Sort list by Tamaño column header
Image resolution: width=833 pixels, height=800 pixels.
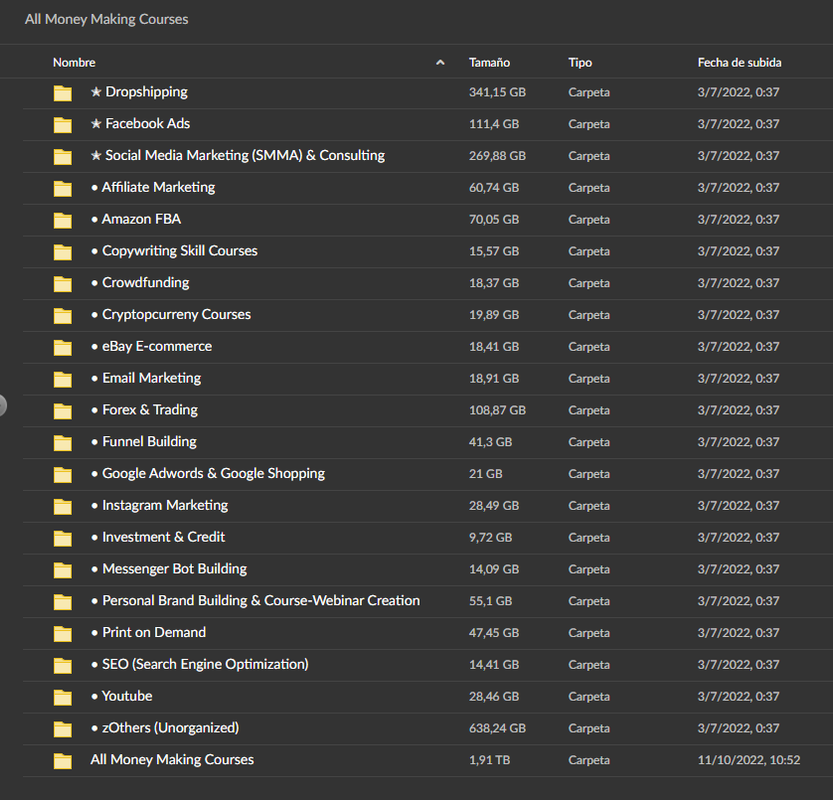tap(489, 63)
